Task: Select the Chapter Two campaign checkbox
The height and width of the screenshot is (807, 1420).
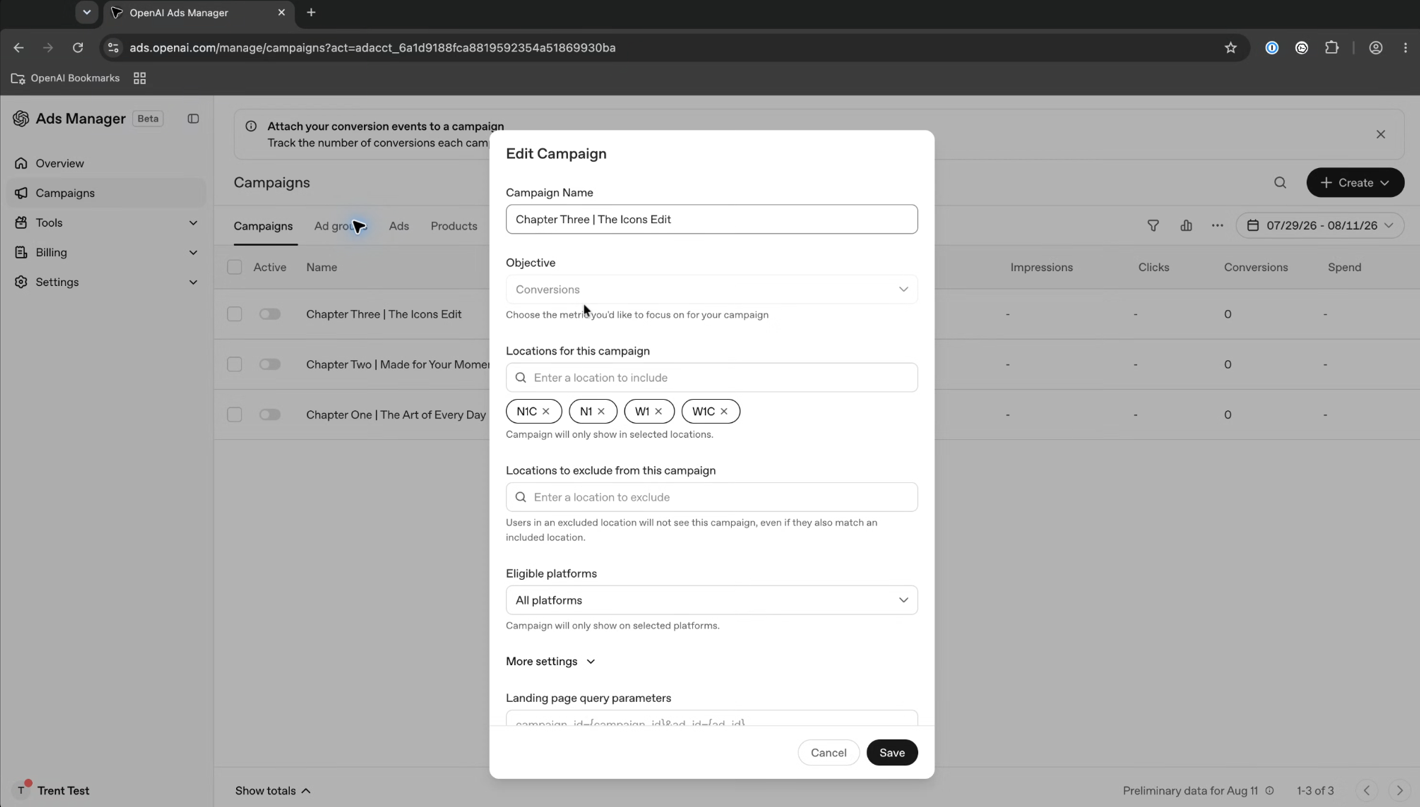Action: tap(235, 364)
